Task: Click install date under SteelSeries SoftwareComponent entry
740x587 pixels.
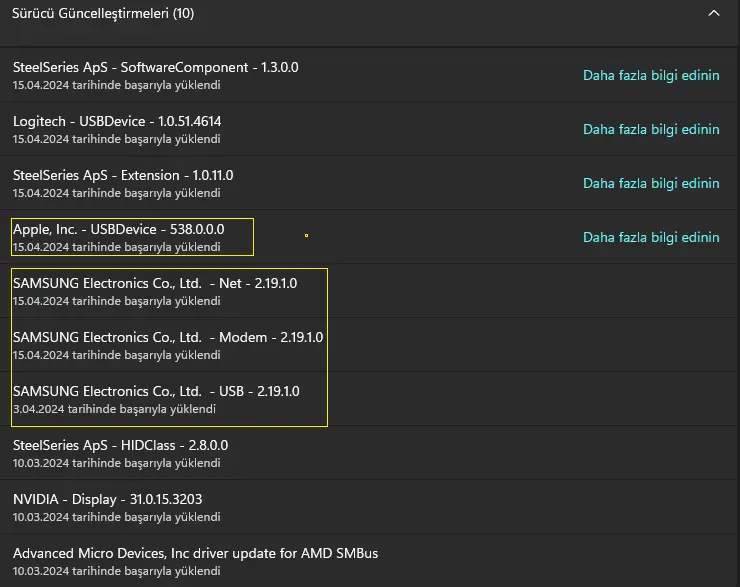Action: (x=117, y=85)
